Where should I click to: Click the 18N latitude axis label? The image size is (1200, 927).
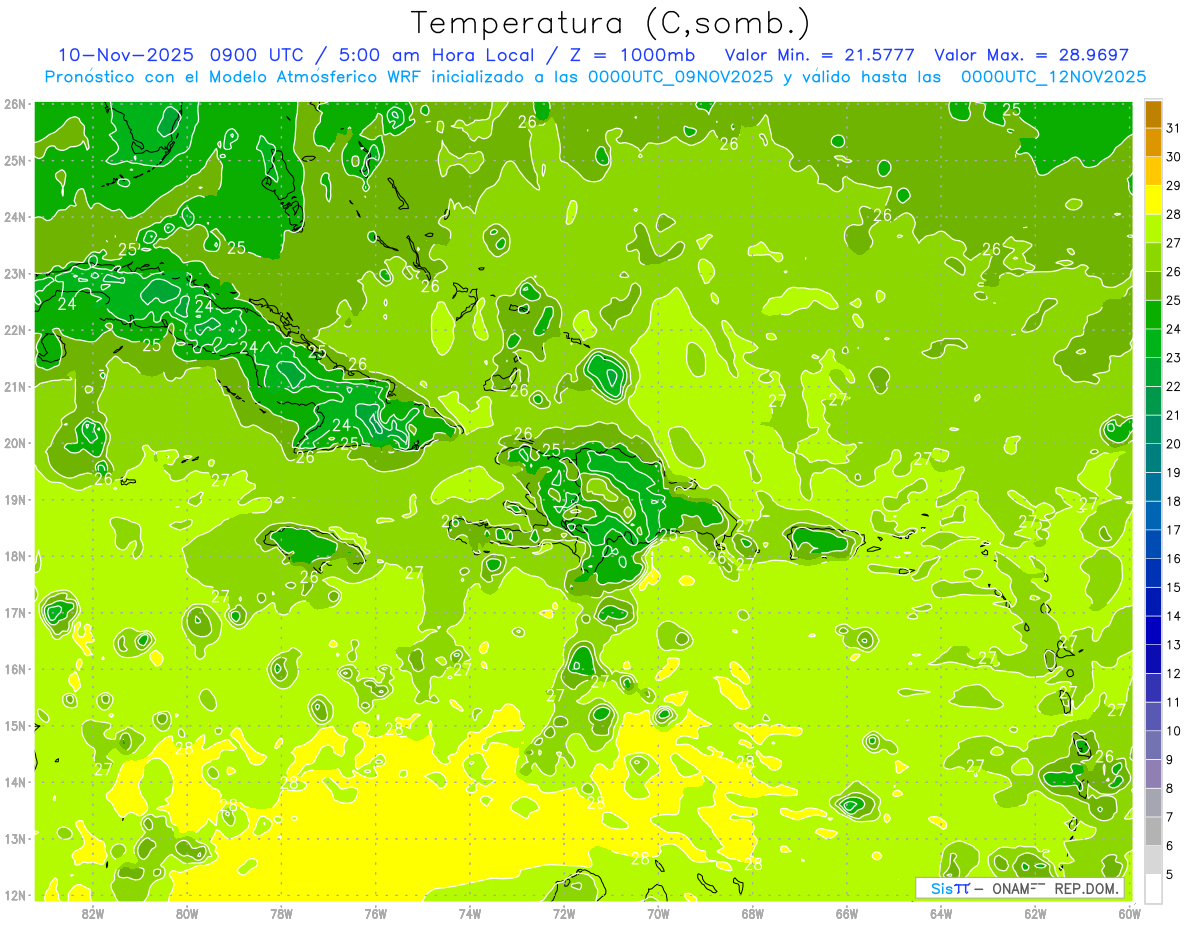pos(15,556)
